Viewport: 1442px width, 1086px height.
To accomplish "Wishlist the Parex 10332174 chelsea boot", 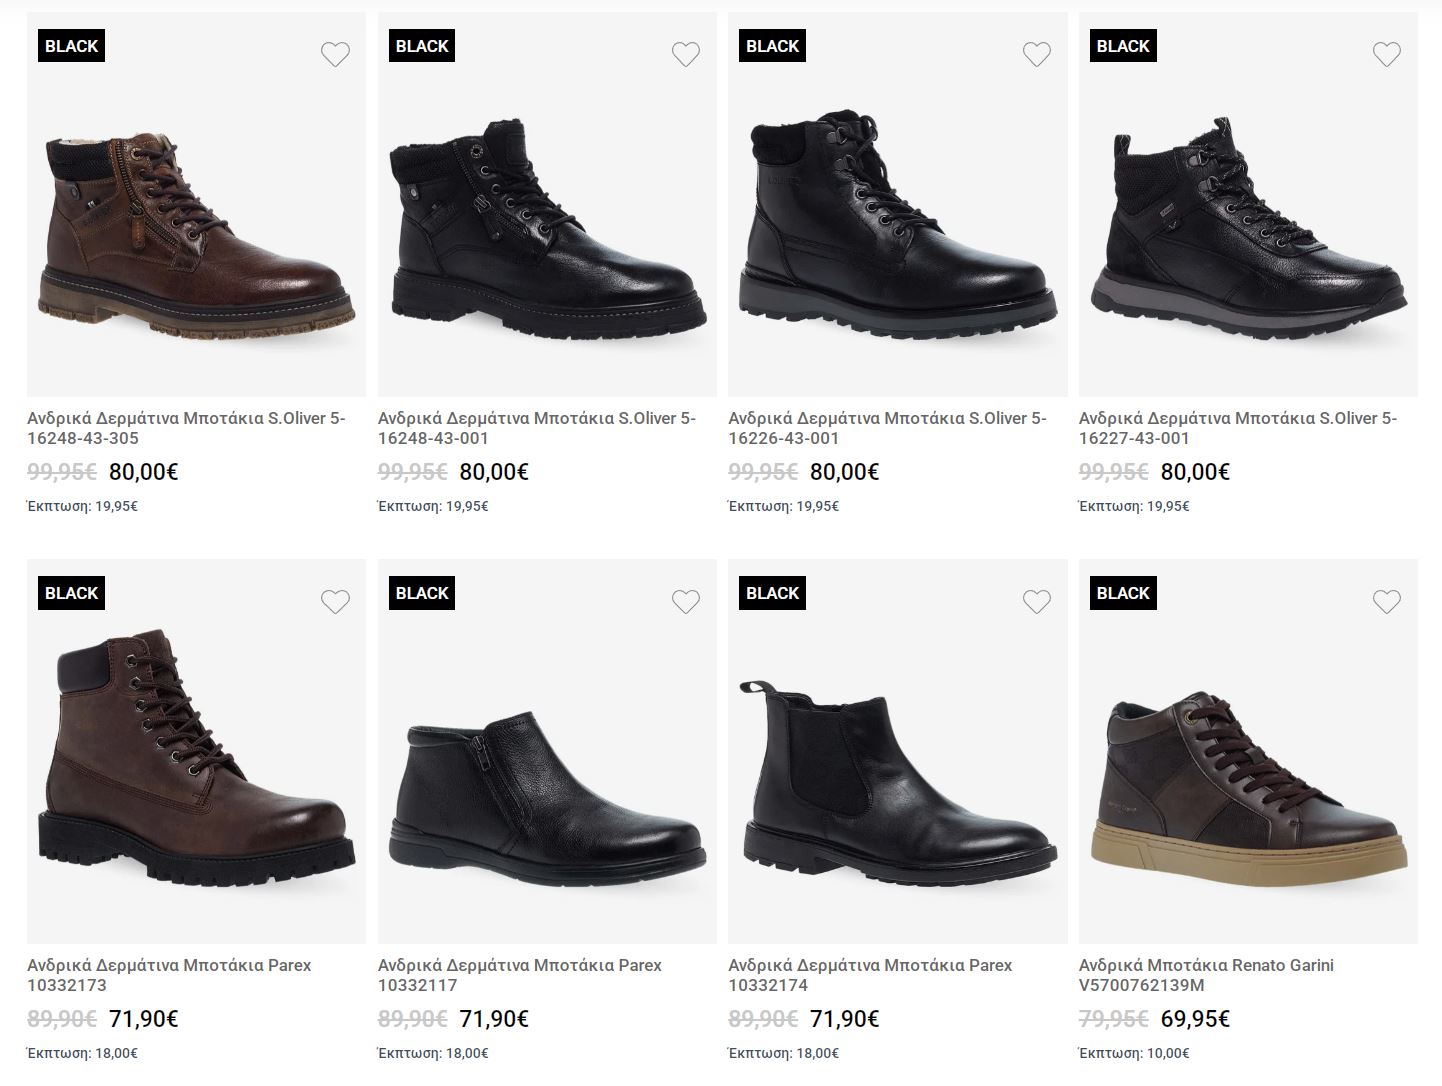I will point(1036,601).
